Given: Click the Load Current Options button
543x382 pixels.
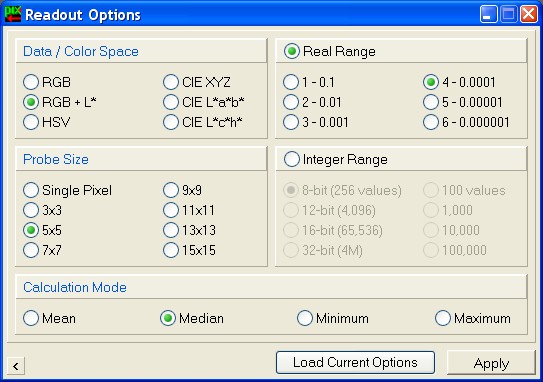Looking at the screenshot, I should pyautogui.click(x=355, y=363).
